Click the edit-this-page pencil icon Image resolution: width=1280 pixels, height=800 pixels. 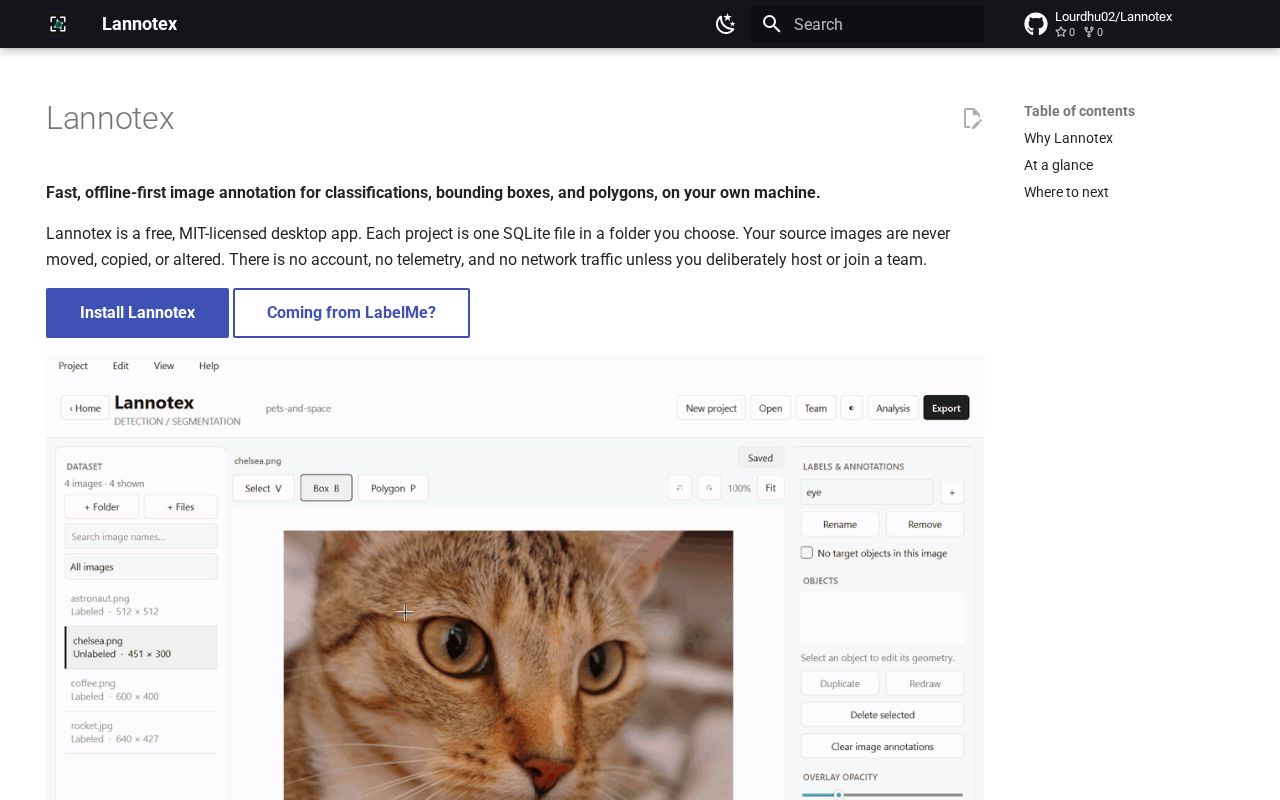coord(972,118)
